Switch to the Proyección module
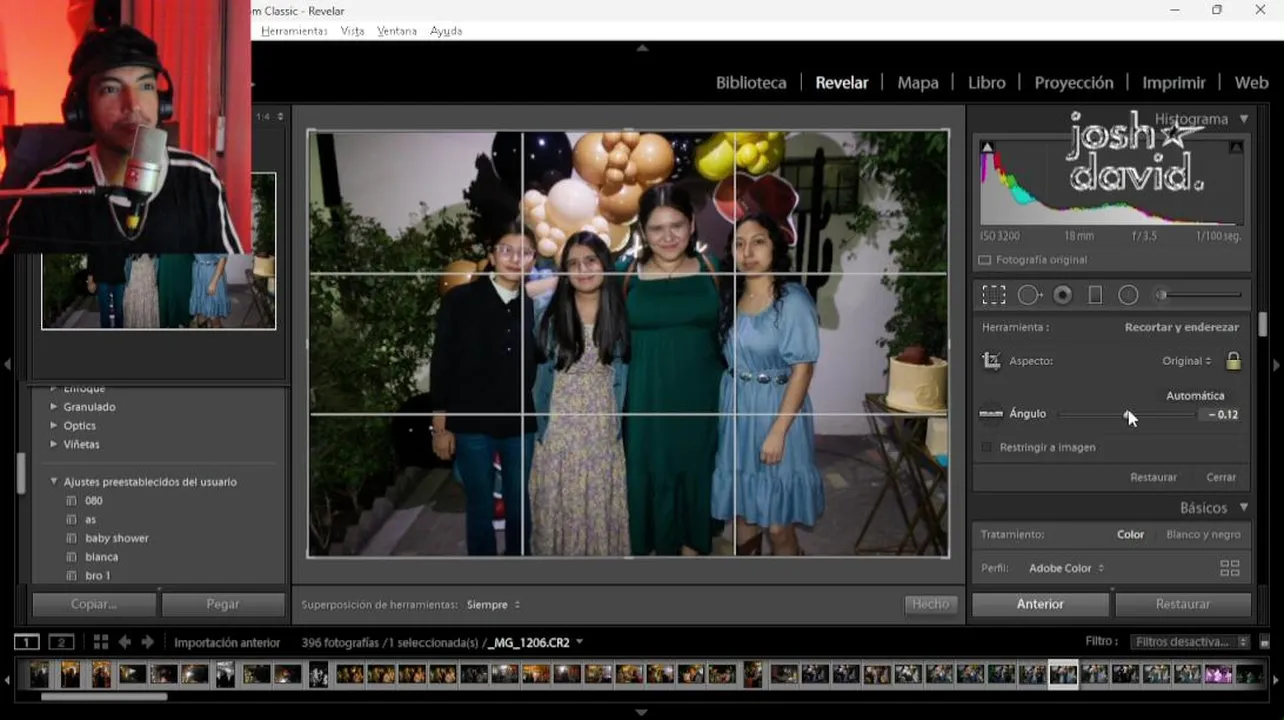The width and height of the screenshot is (1284, 720). click(1074, 83)
